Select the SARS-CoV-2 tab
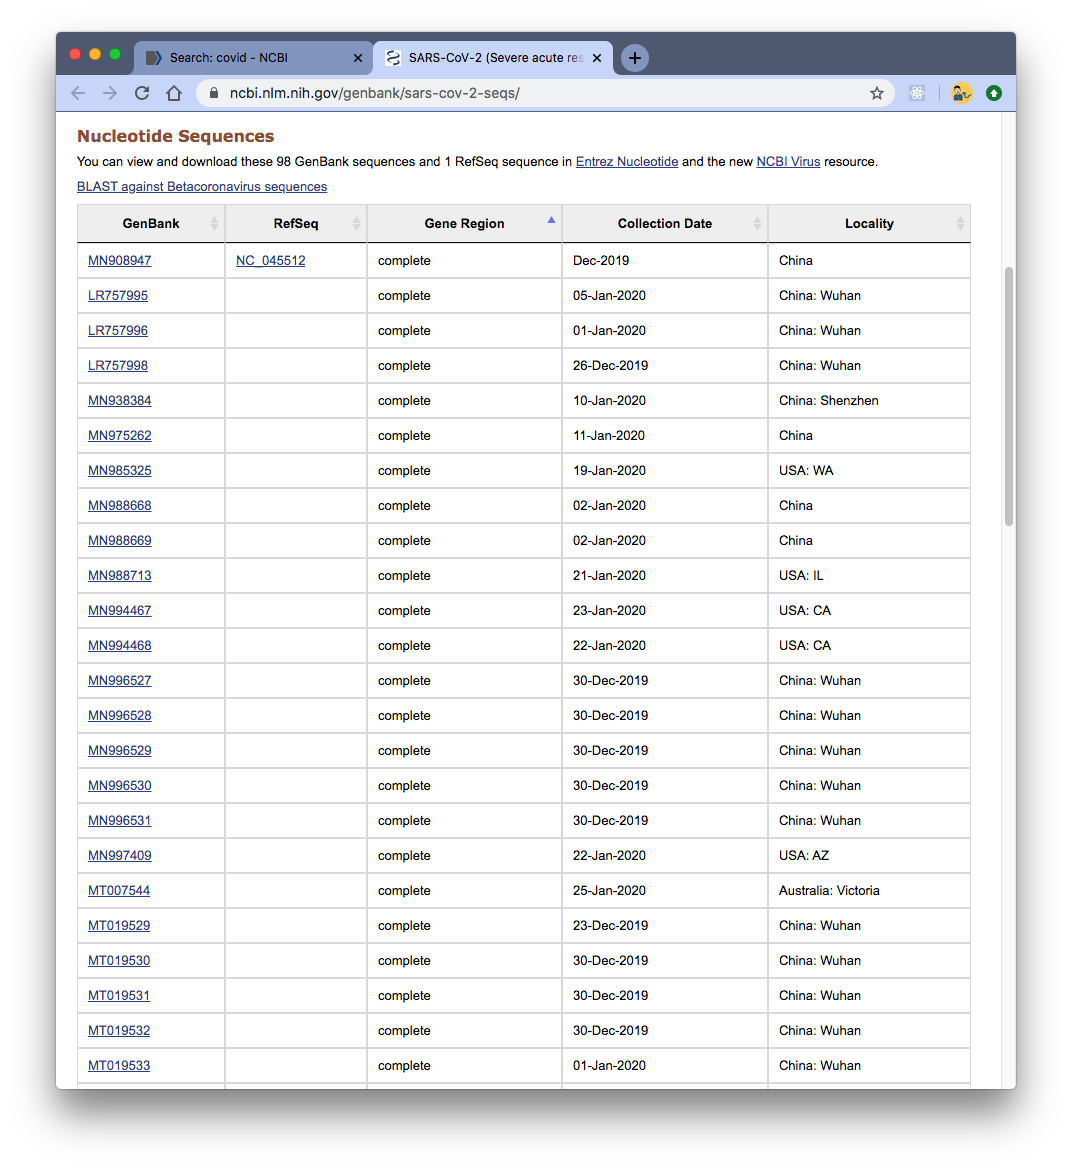 (493, 58)
